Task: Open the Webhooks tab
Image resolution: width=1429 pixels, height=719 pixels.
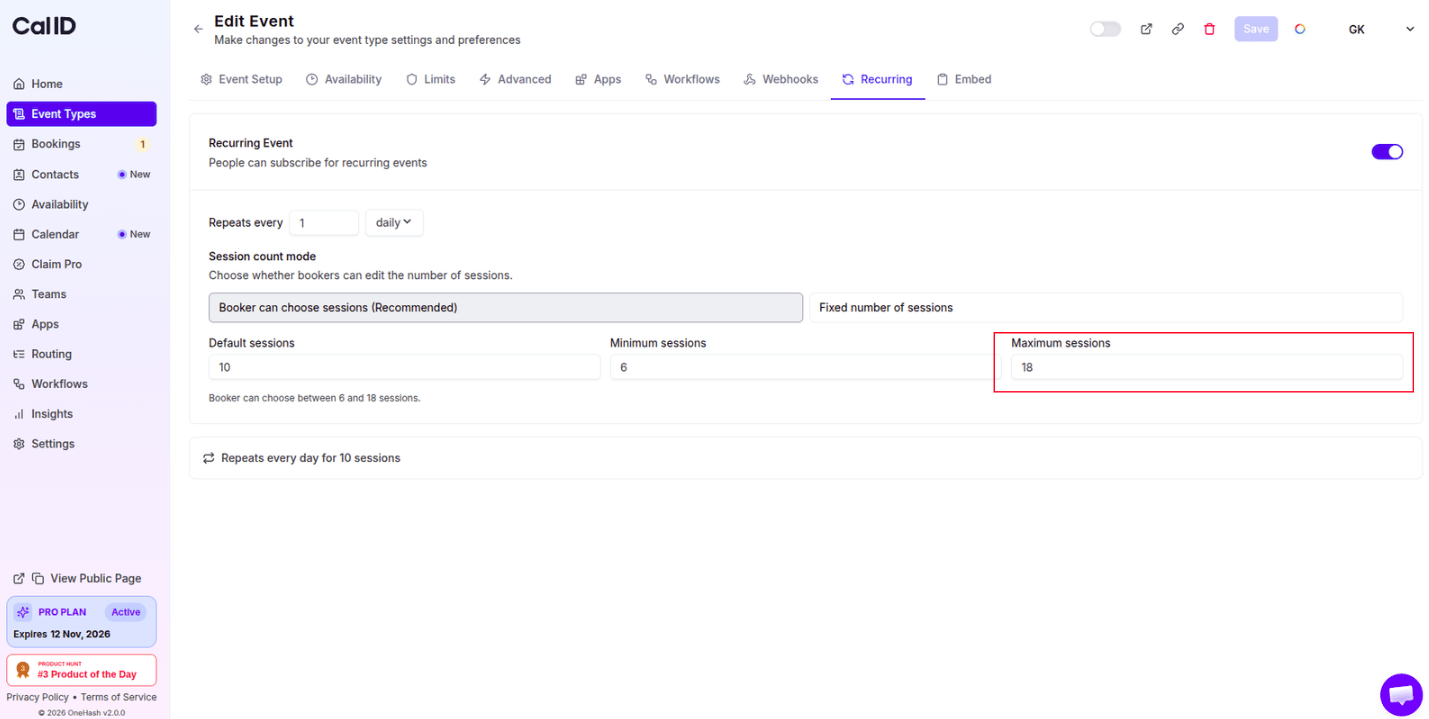Action: pos(781,79)
